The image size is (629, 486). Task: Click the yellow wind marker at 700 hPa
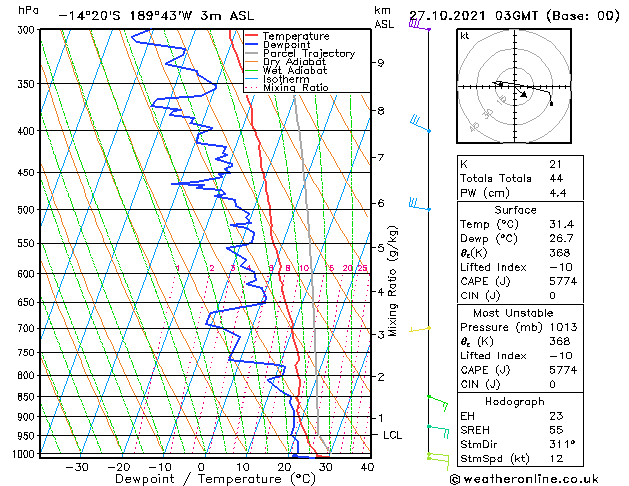(427, 328)
